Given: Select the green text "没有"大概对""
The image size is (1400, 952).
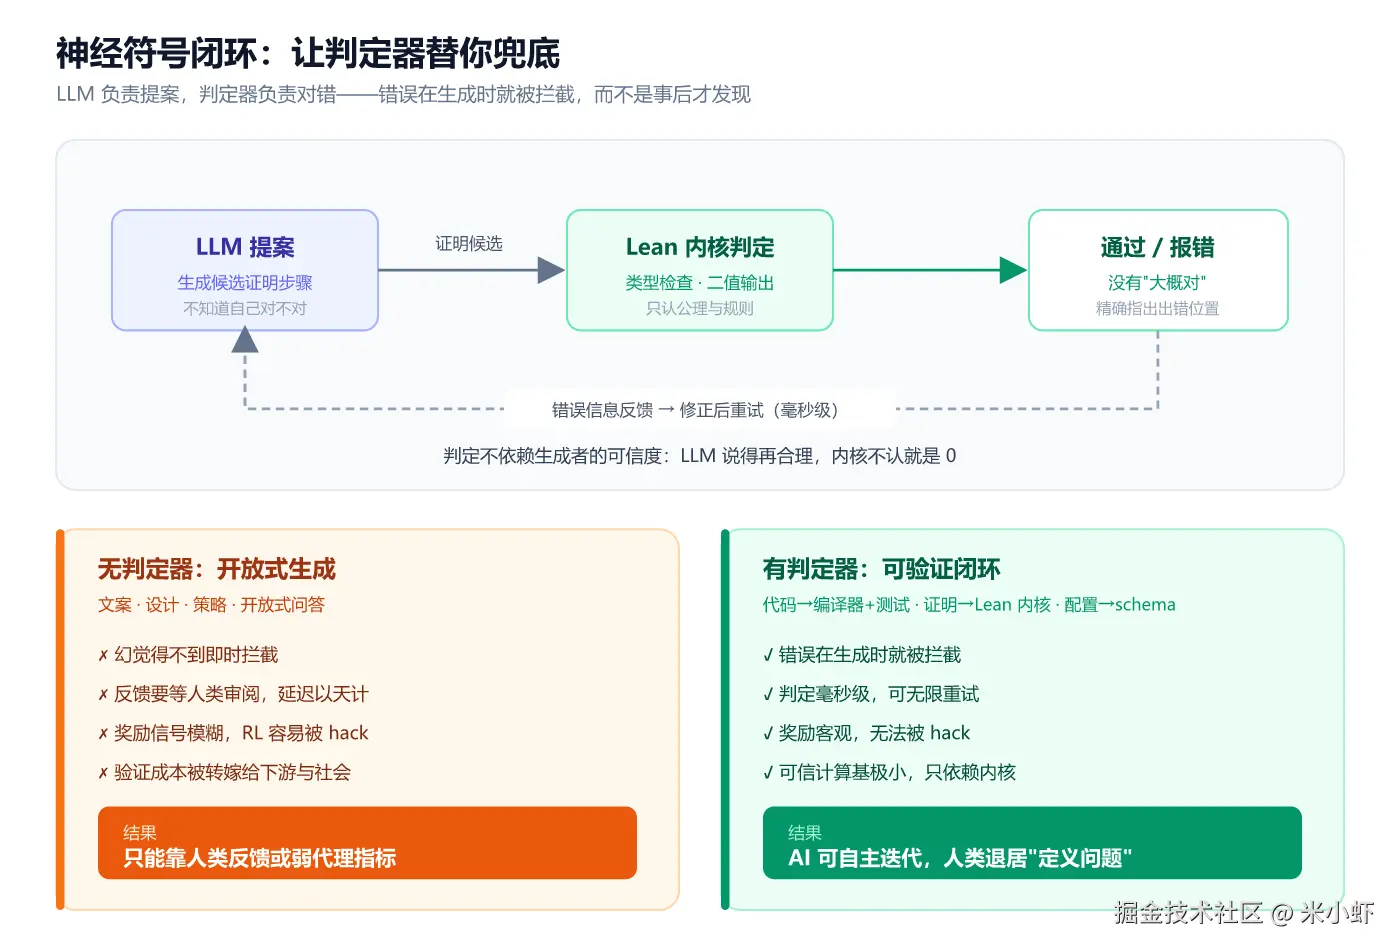Looking at the screenshot, I should coord(1158,283).
